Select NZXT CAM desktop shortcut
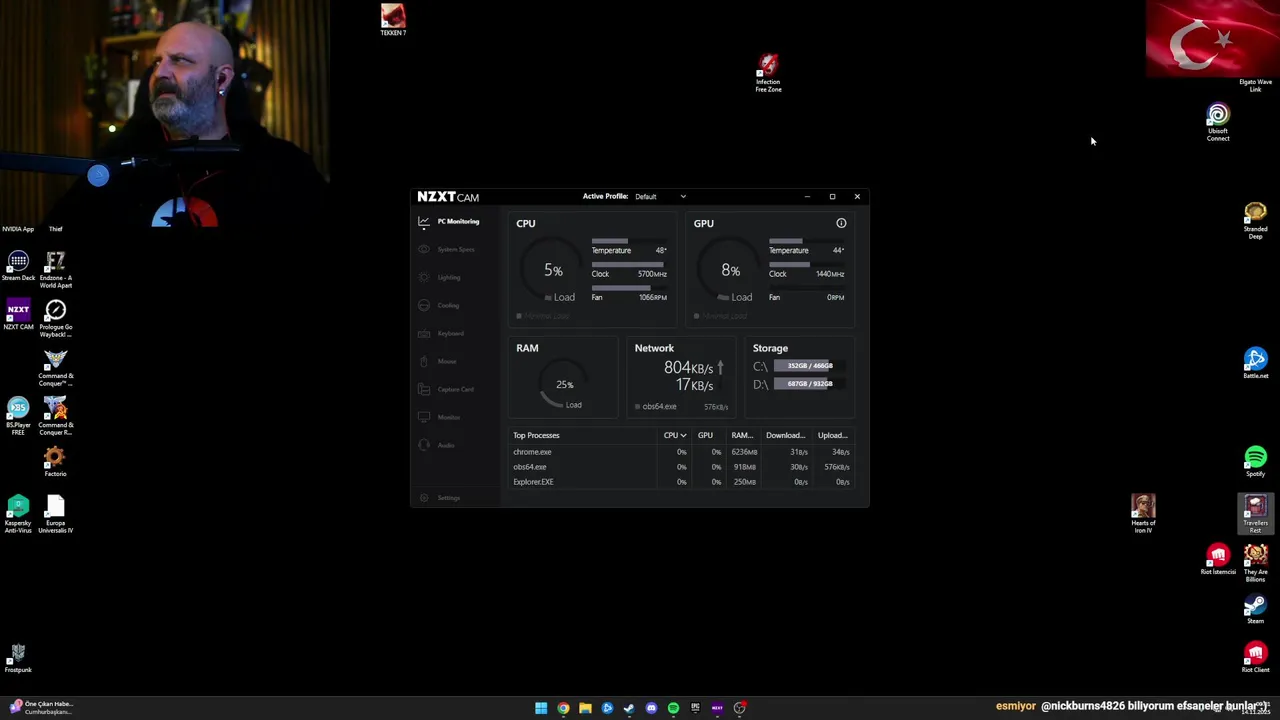Image resolution: width=1280 pixels, height=720 pixels. click(18, 315)
